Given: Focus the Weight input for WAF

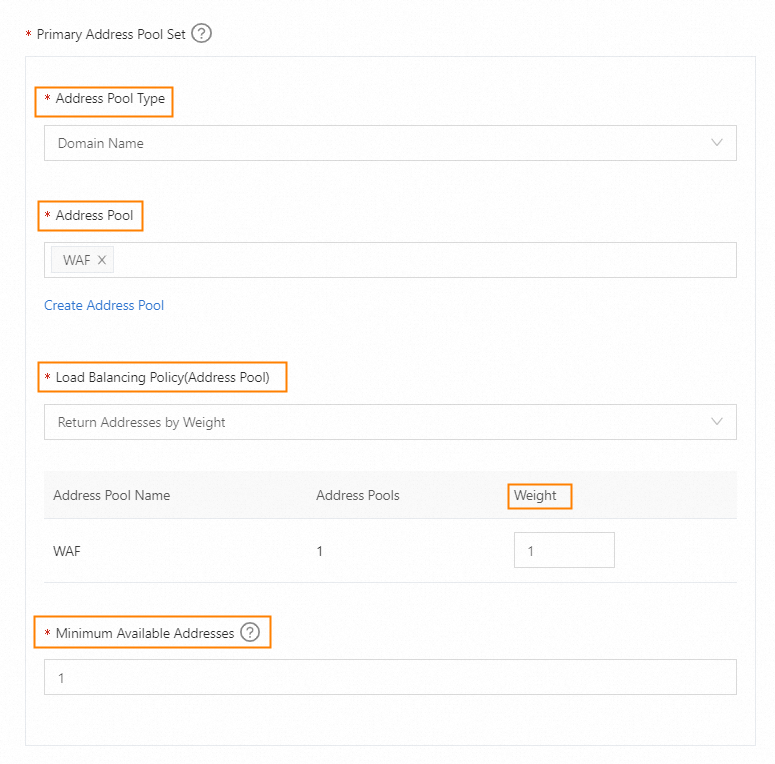Looking at the screenshot, I should 563,550.
